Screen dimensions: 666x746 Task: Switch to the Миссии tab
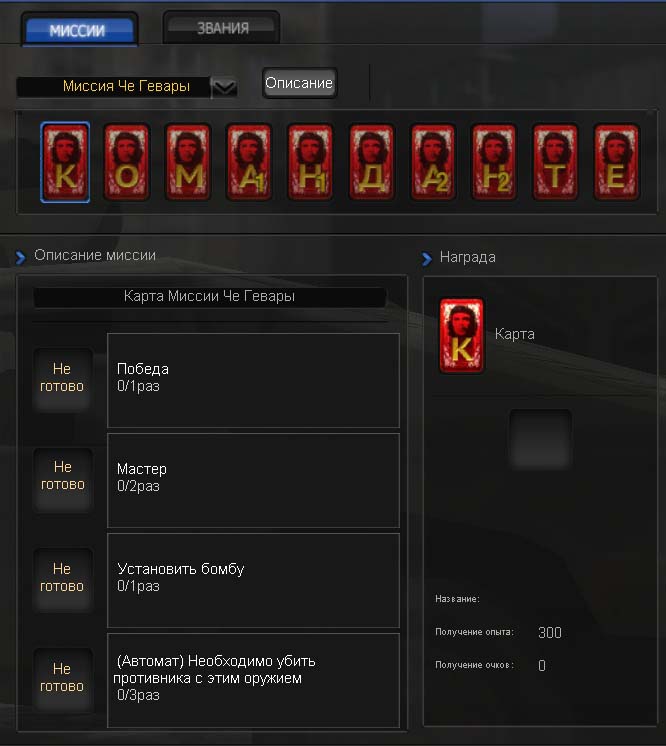coord(79,29)
